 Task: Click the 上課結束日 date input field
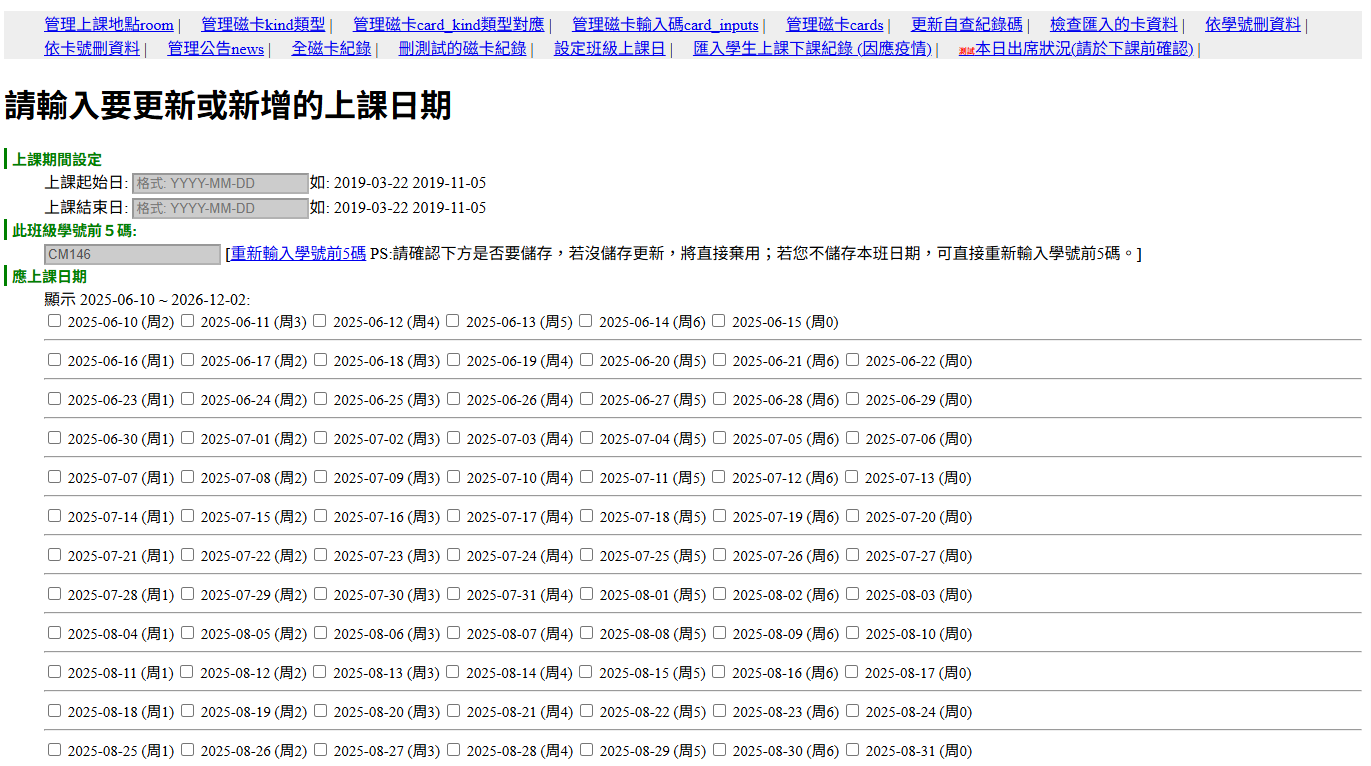pyautogui.click(x=220, y=208)
